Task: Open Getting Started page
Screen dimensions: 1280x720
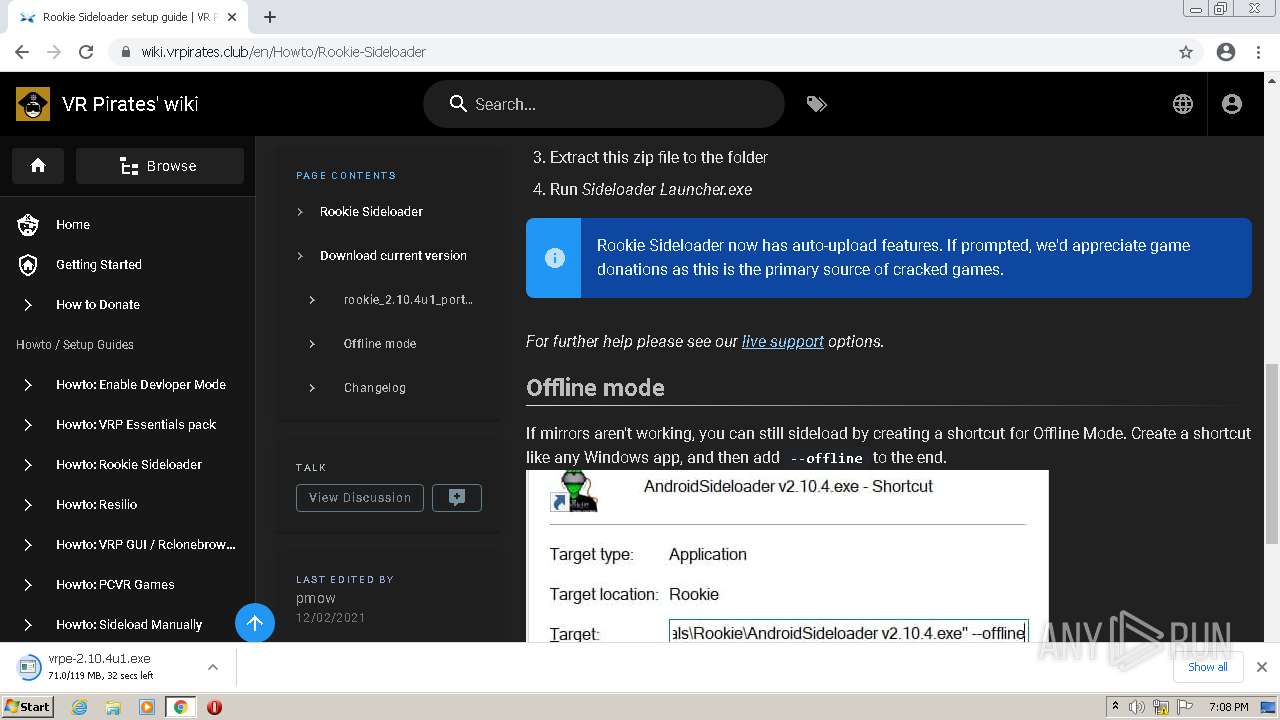Action: pos(99,265)
